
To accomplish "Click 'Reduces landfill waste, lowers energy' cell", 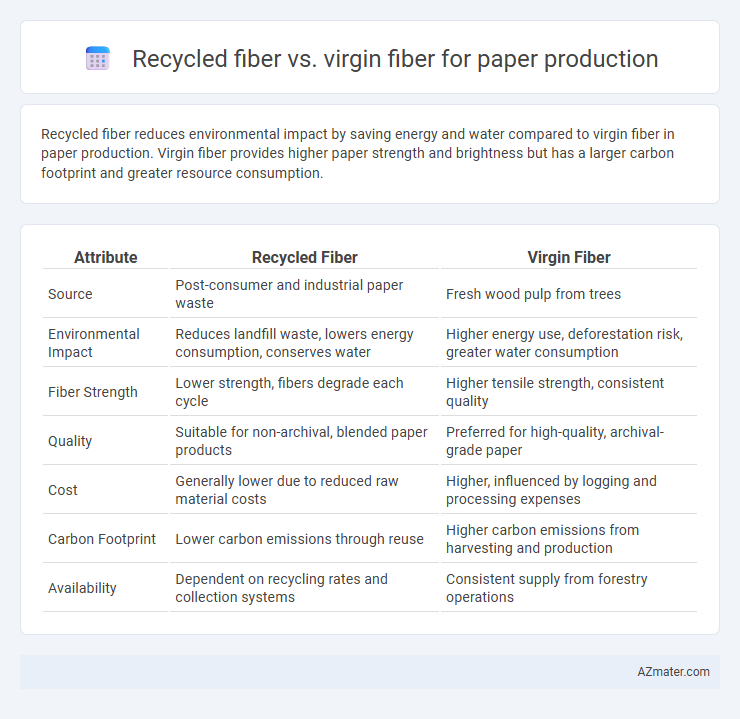I will coord(304,343).
